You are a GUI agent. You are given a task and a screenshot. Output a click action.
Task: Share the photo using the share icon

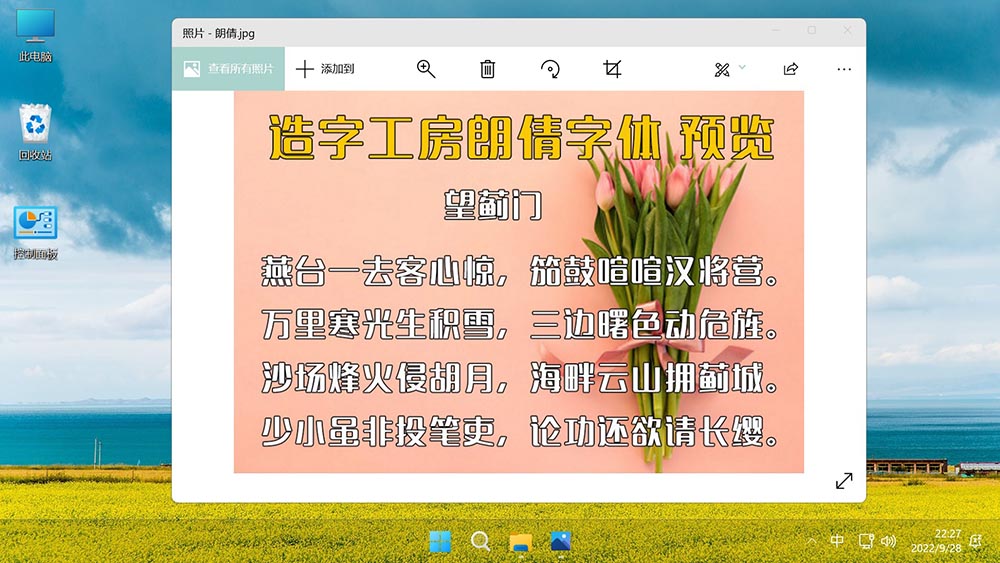(x=790, y=69)
